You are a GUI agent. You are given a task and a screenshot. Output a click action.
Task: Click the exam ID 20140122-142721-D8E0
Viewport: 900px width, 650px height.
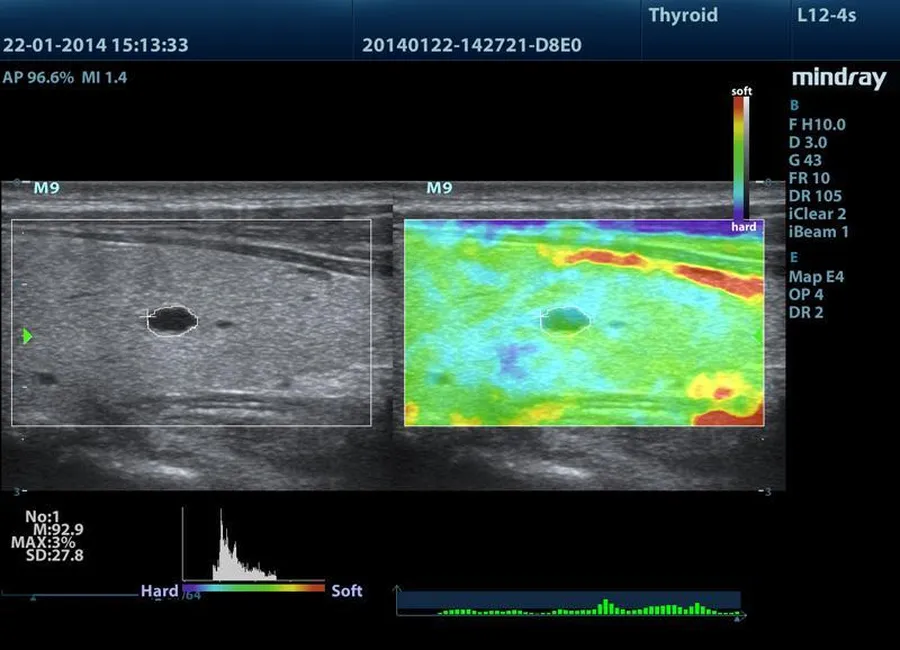[472, 45]
